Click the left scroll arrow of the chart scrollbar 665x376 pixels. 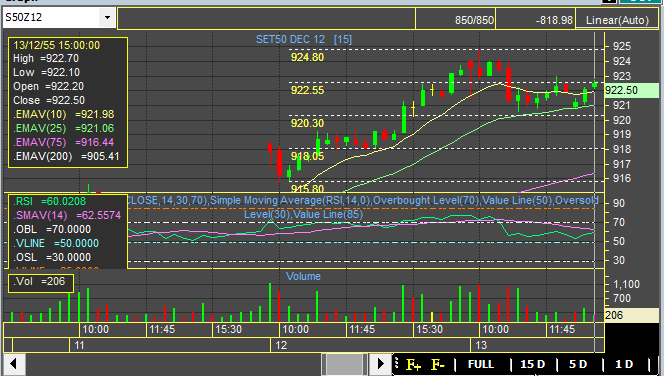[14, 364]
